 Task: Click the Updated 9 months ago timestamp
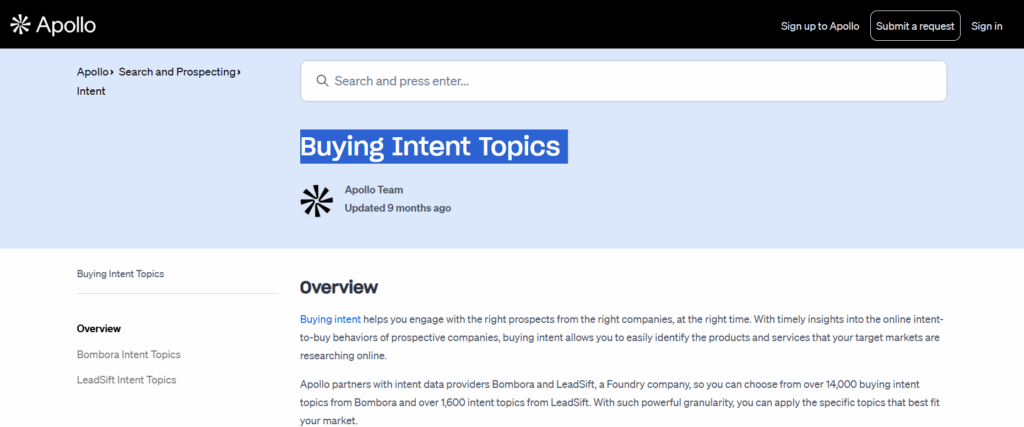[x=397, y=208]
